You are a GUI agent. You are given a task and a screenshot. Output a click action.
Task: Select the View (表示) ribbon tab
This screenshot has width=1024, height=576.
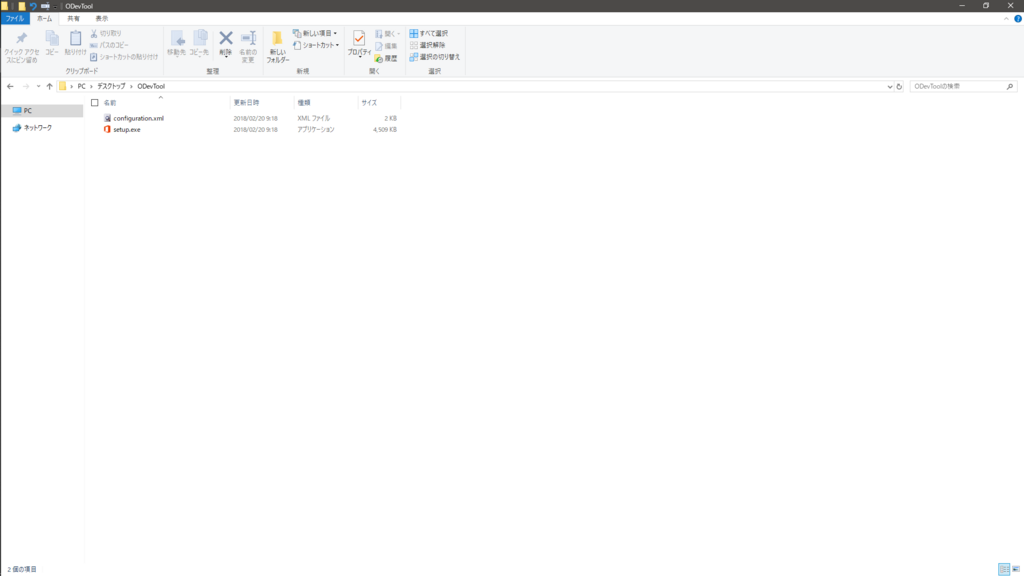(102, 18)
